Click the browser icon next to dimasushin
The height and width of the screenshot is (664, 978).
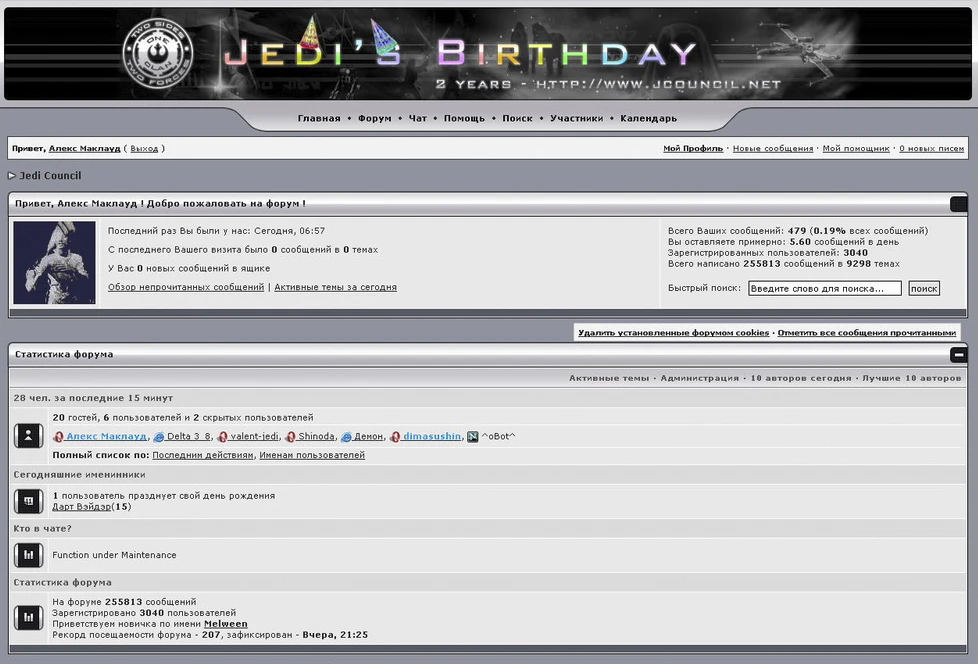[x=395, y=436]
